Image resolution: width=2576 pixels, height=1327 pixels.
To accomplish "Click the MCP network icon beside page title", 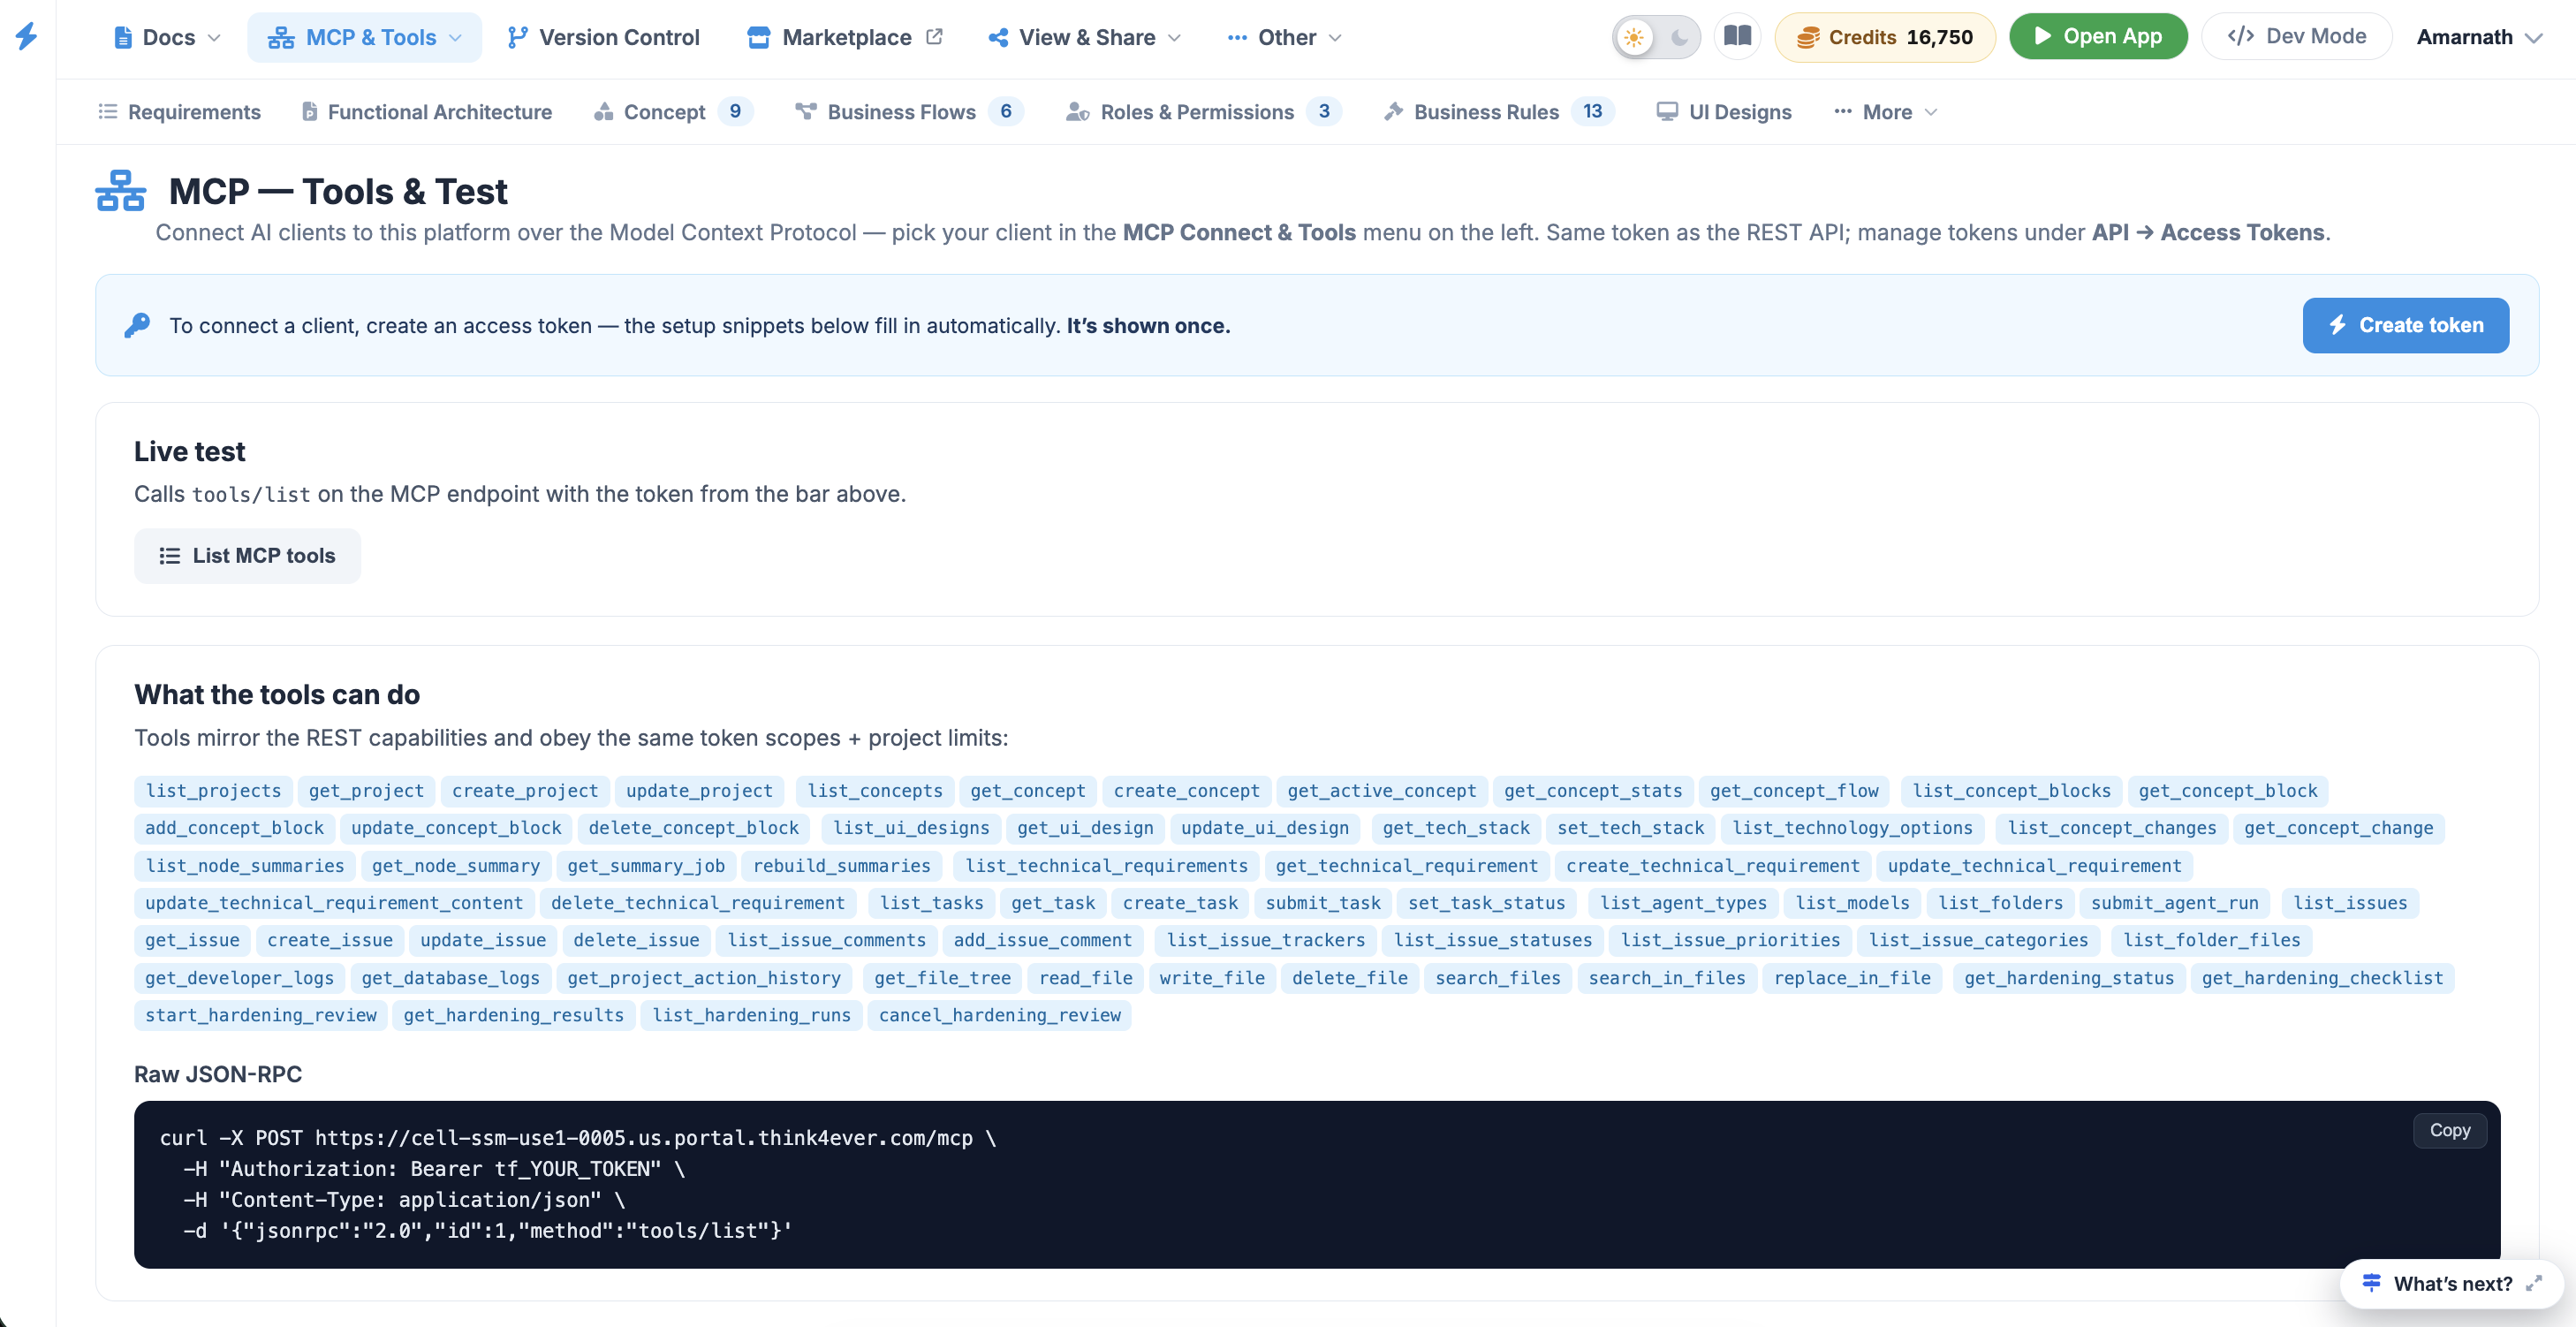I will (x=121, y=190).
